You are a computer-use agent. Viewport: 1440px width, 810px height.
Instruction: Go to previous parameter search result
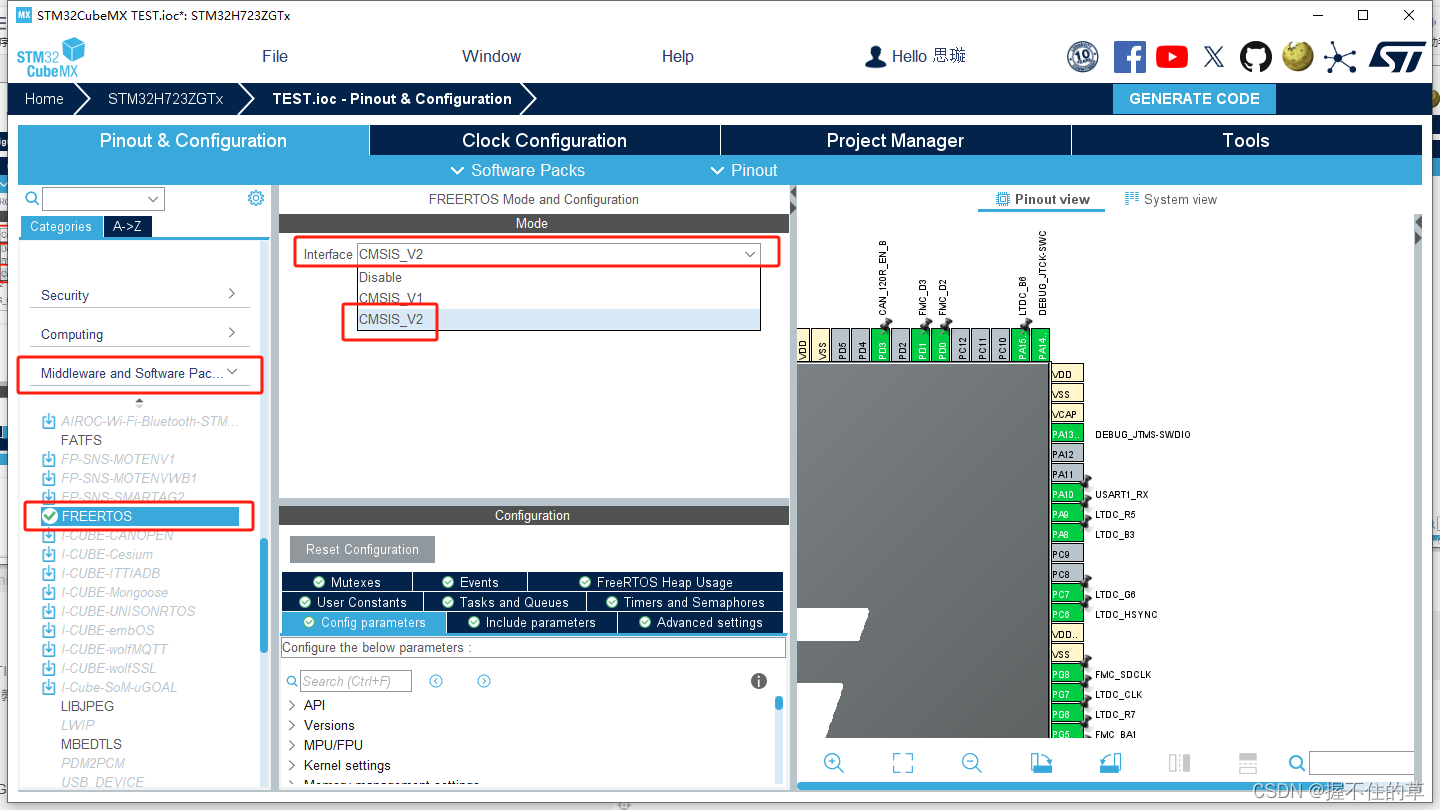436,681
